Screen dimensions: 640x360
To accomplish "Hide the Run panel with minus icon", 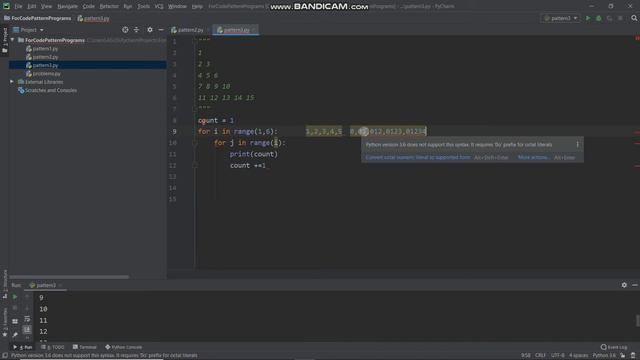I will 635,285.
